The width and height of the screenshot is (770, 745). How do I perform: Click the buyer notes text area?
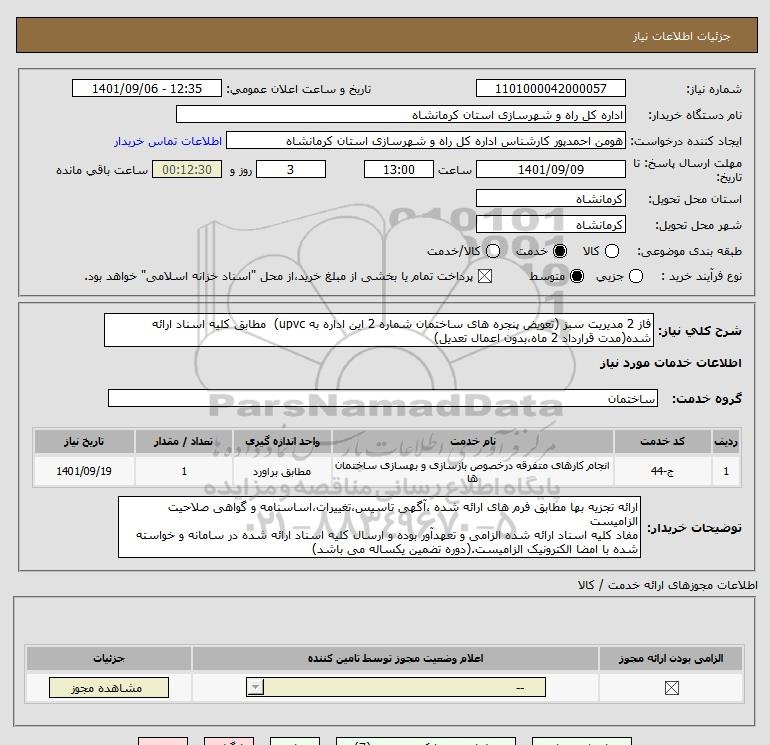tap(379, 527)
